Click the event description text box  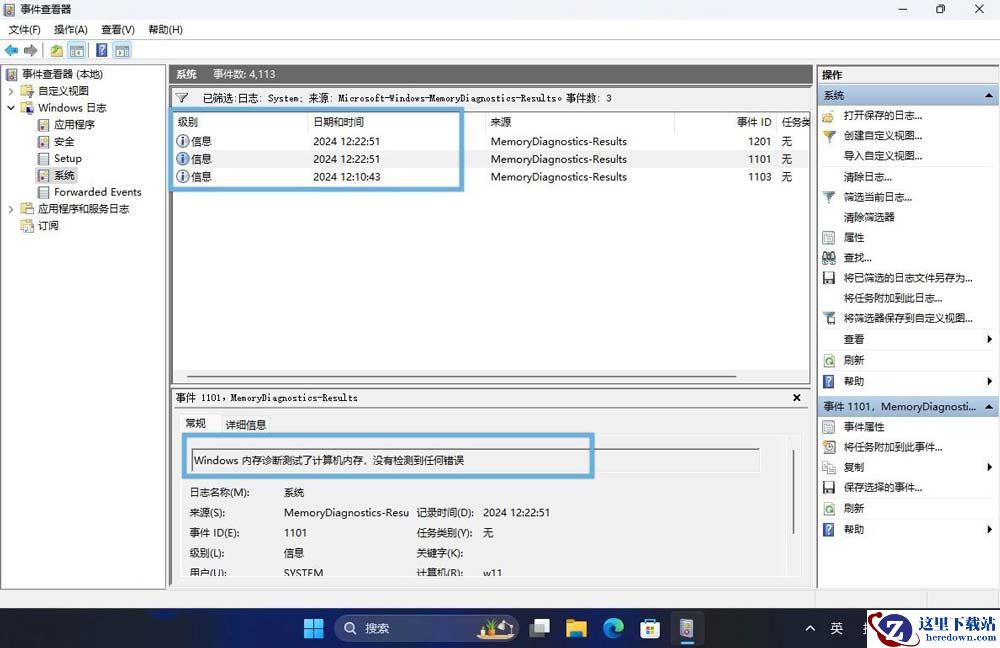click(475, 460)
